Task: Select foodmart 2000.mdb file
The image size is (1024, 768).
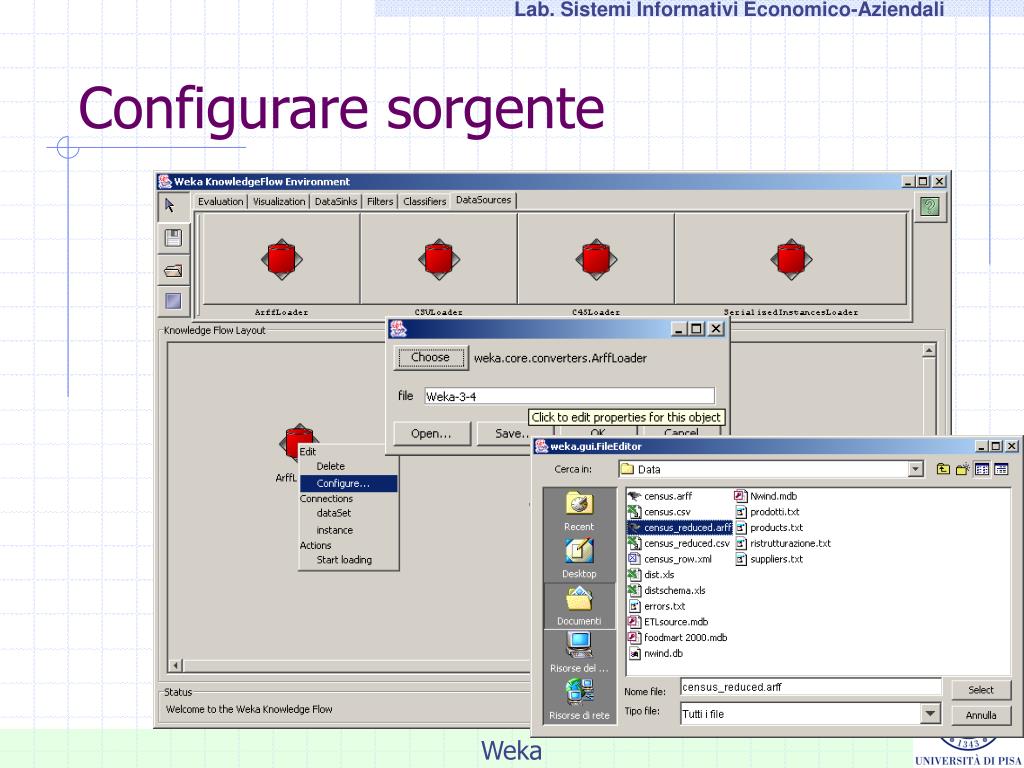Action: click(x=678, y=637)
